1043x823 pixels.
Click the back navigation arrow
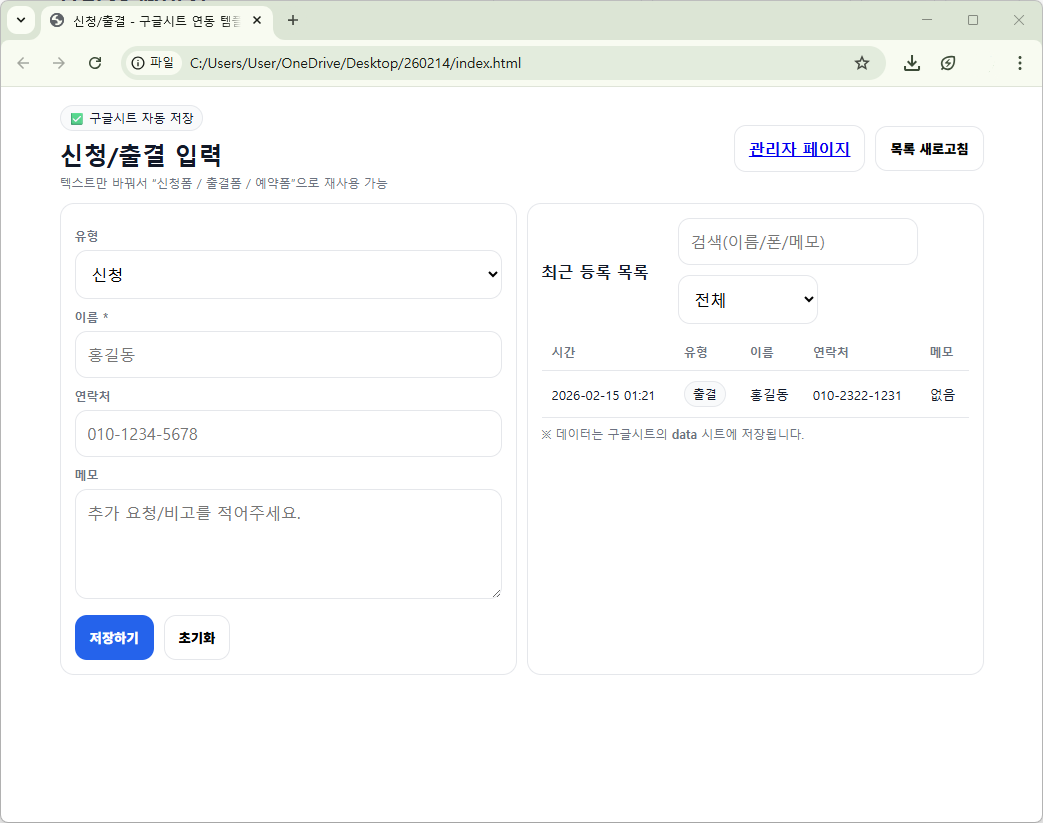tap(23, 63)
